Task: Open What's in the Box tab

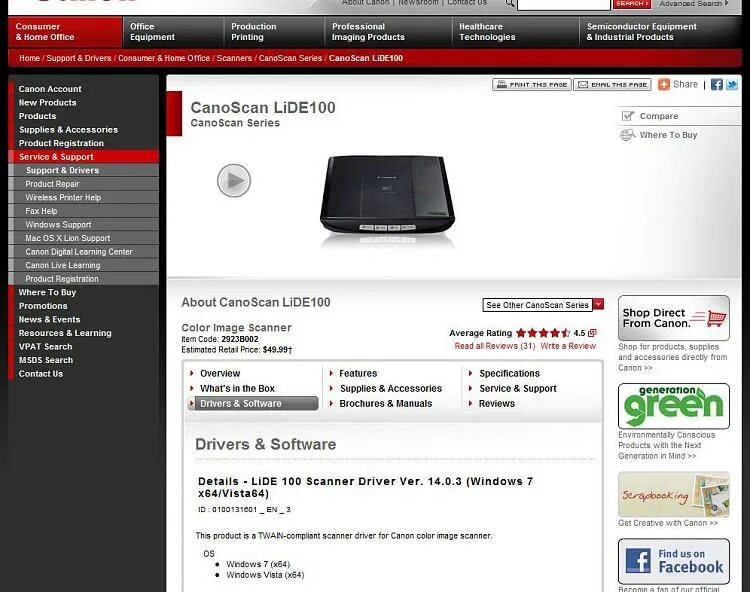Action: pyautogui.click(x=237, y=389)
